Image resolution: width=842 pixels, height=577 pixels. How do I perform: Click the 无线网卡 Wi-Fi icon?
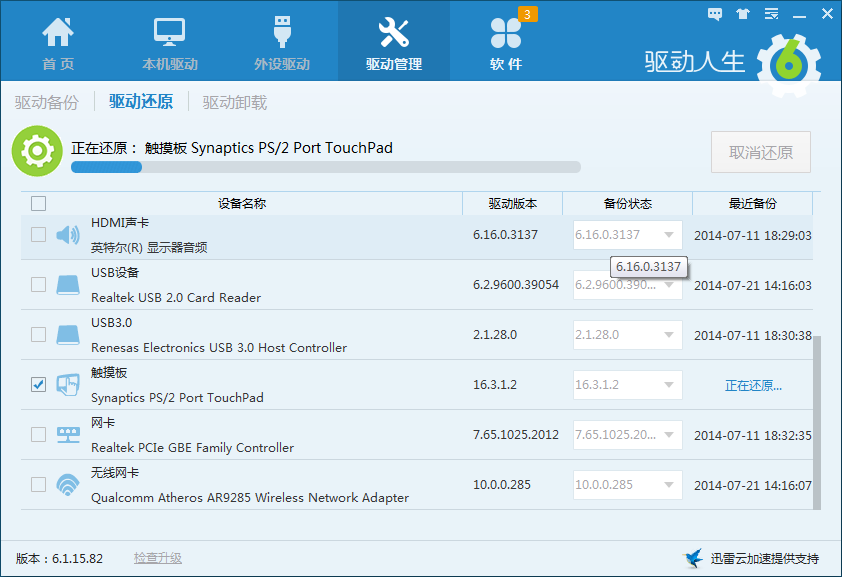(x=68, y=485)
